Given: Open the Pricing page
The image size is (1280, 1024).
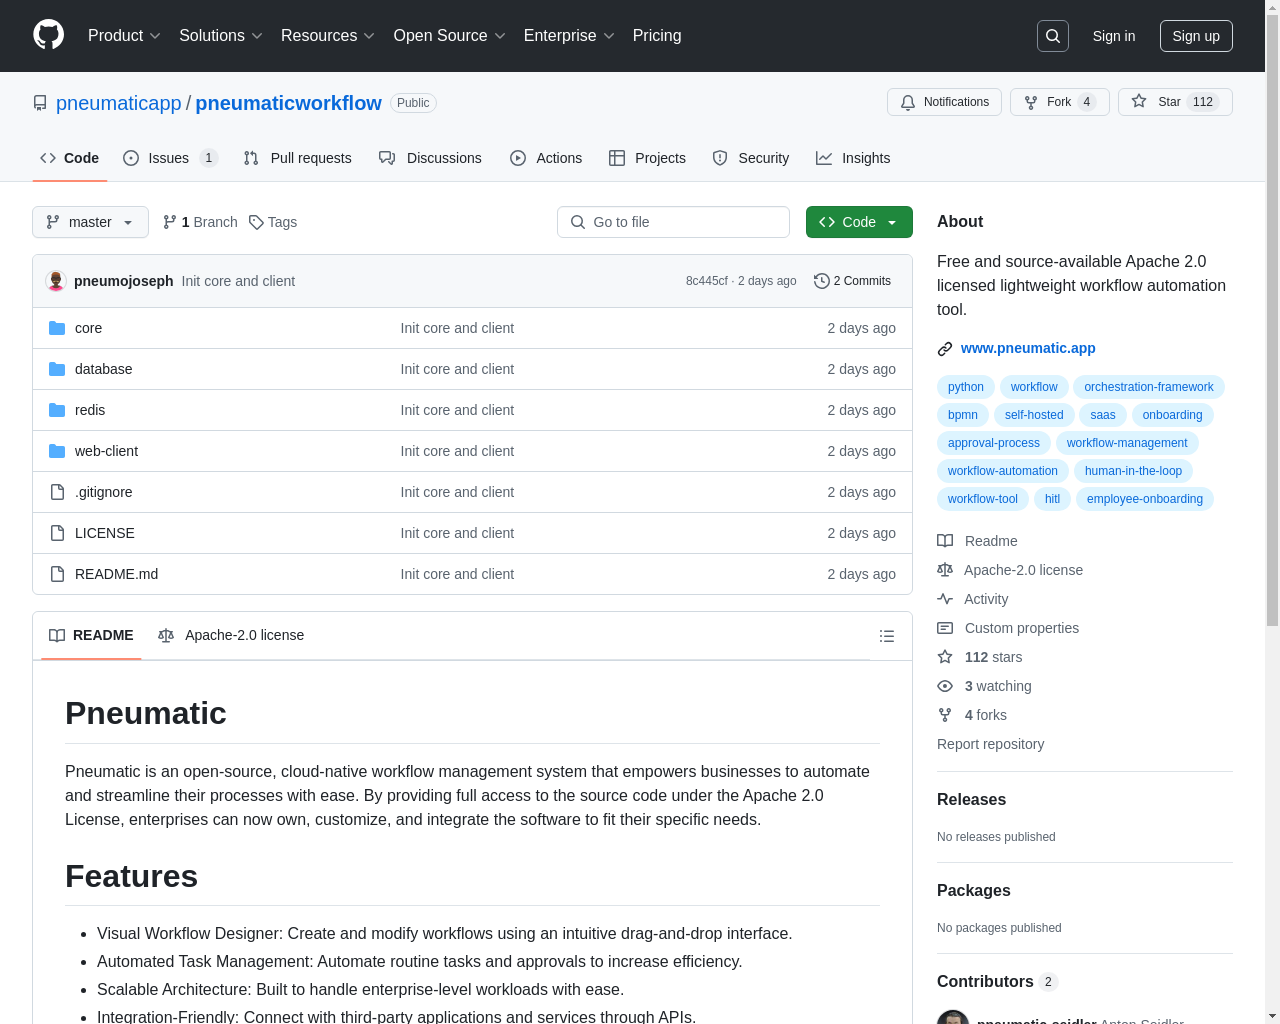Looking at the screenshot, I should (x=657, y=36).
